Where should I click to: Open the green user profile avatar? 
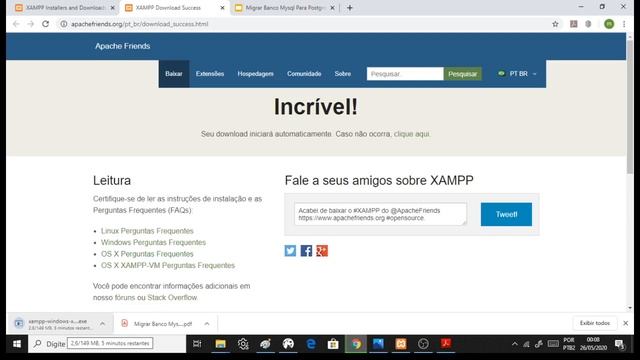tap(609, 24)
